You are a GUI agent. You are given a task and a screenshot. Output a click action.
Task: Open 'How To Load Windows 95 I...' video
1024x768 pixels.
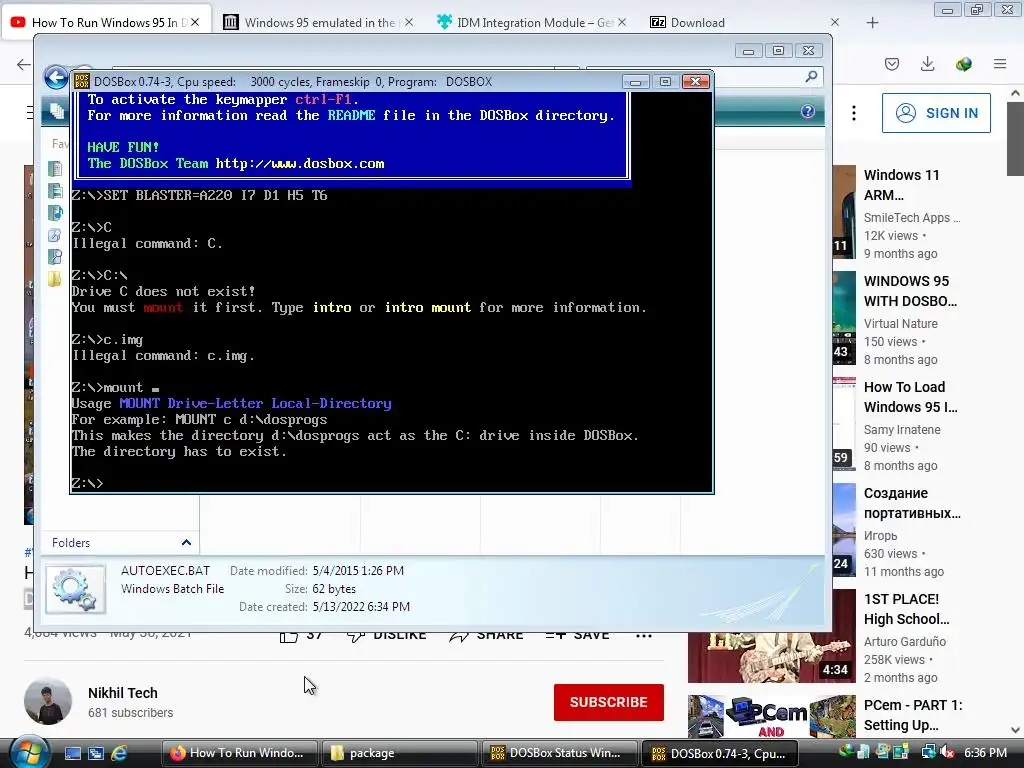pyautogui.click(x=910, y=397)
